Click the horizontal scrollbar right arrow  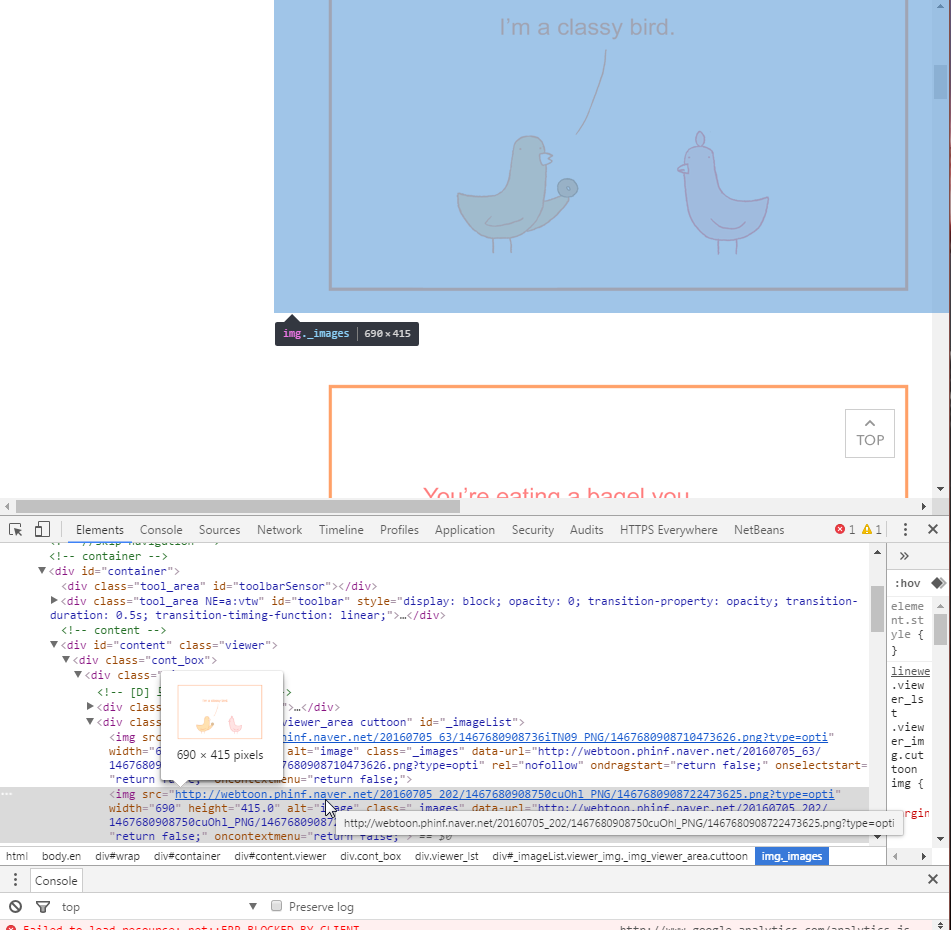923,506
